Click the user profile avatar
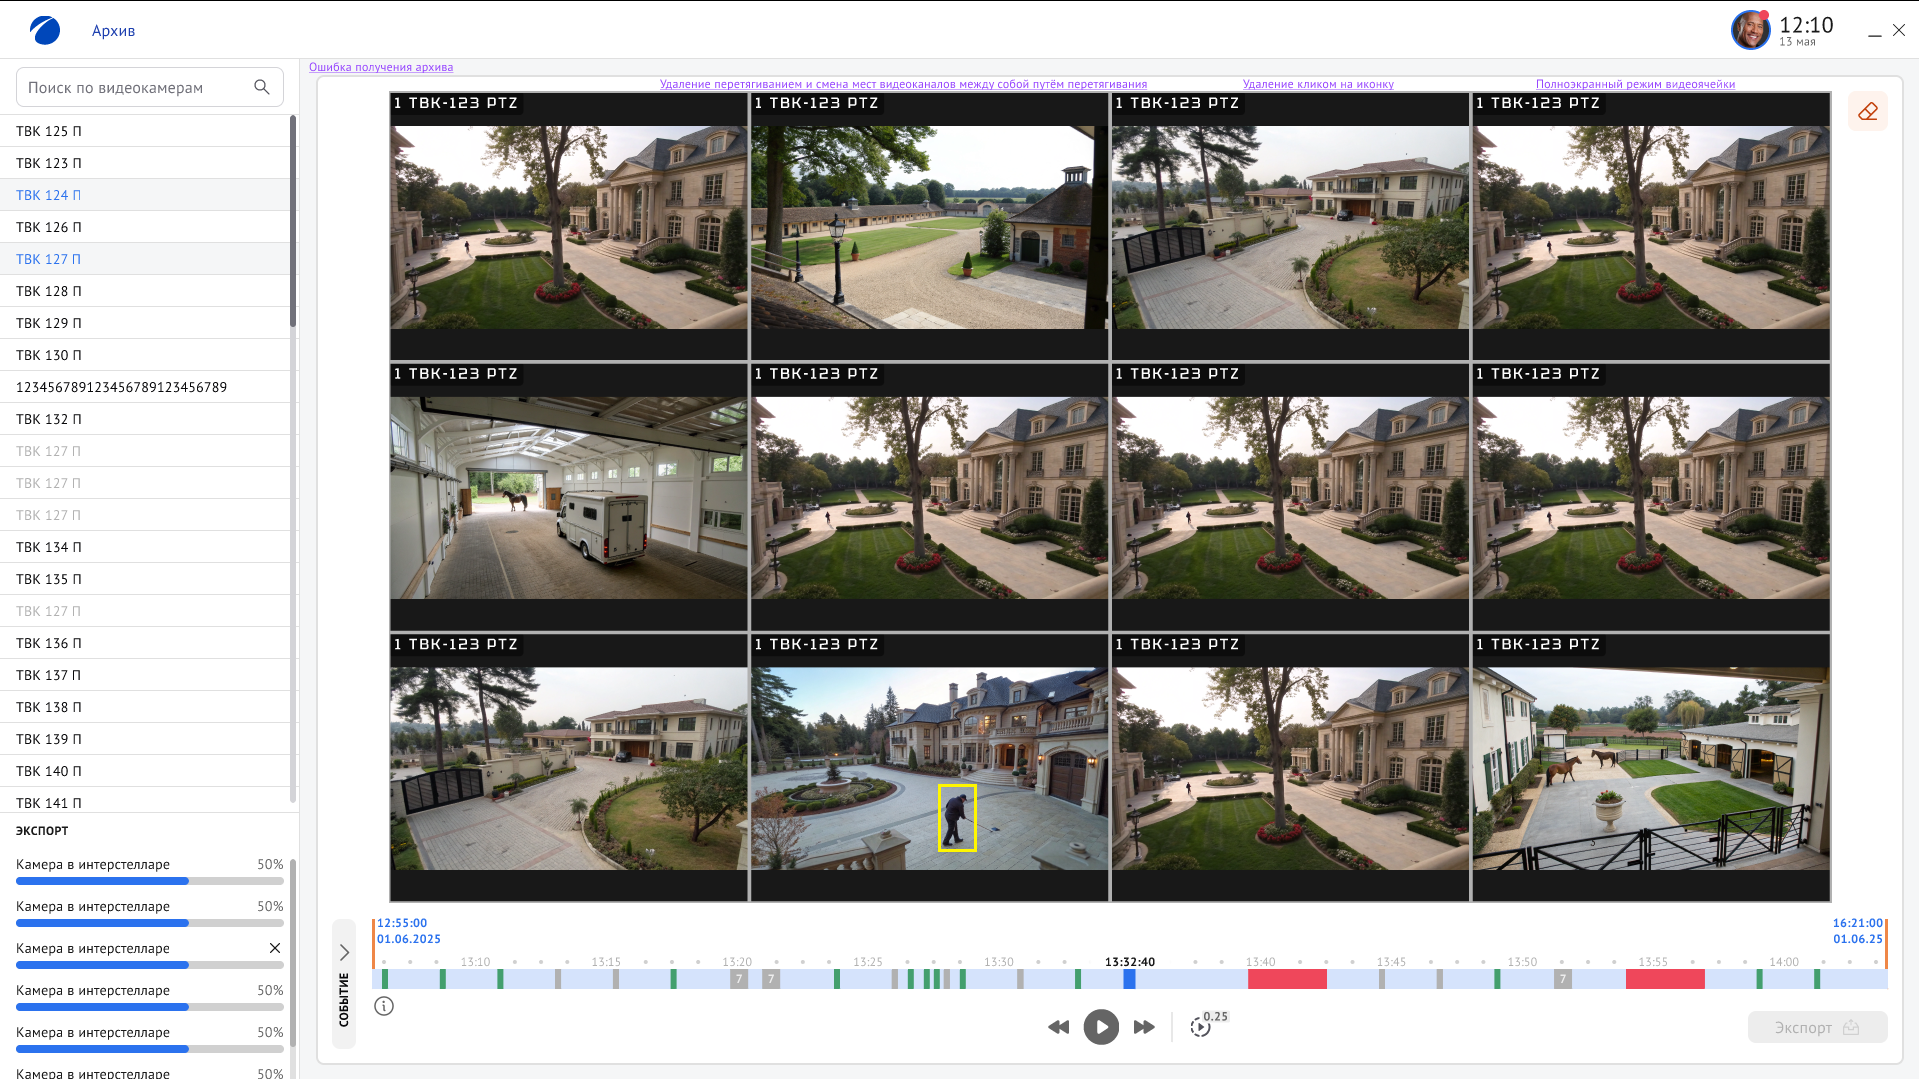Viewport: 1919px width, 1079px height. [x=1750, y=30]
